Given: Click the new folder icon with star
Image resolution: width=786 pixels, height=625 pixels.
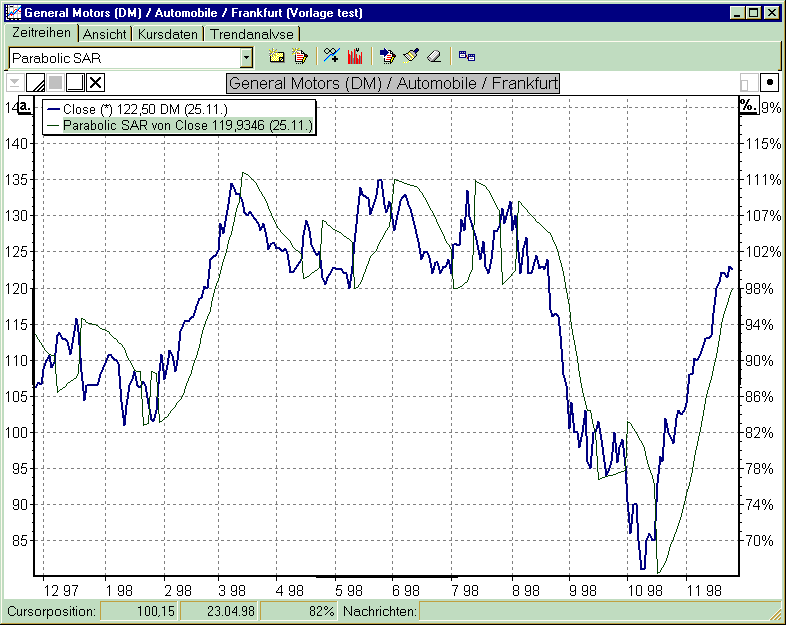Looking at the screenshot, I should 277,57.
